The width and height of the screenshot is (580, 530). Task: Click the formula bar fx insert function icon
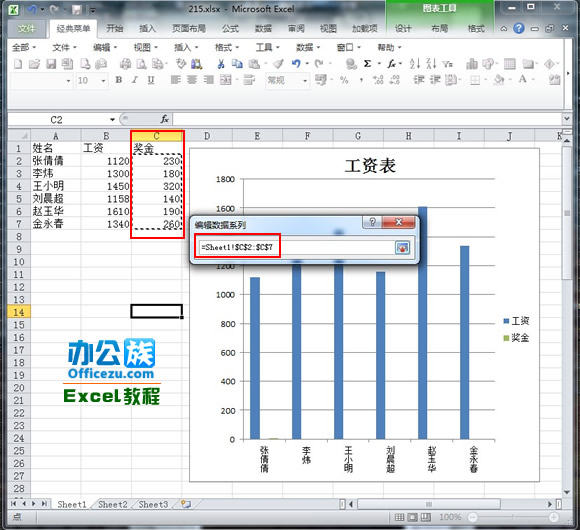164,119
